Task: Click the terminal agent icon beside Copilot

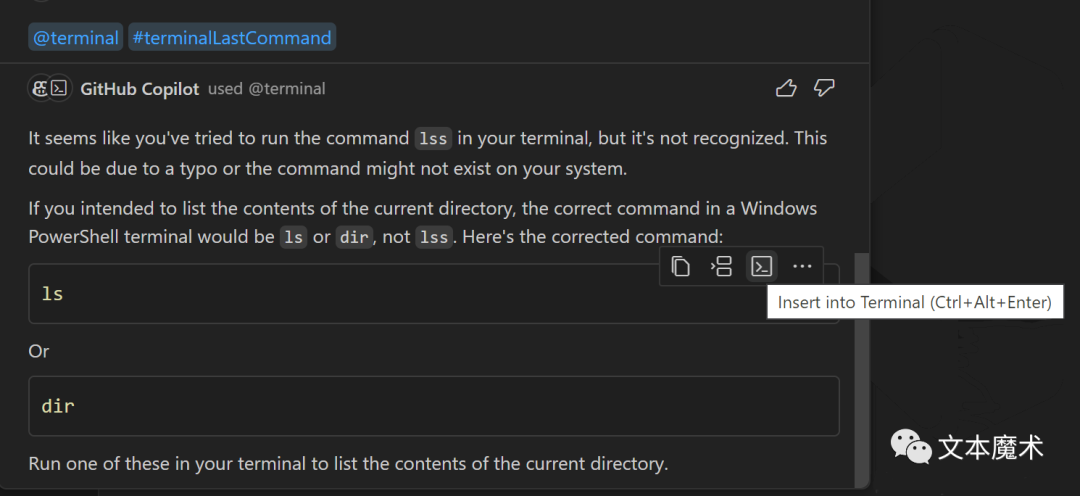Action: (60, 88)
